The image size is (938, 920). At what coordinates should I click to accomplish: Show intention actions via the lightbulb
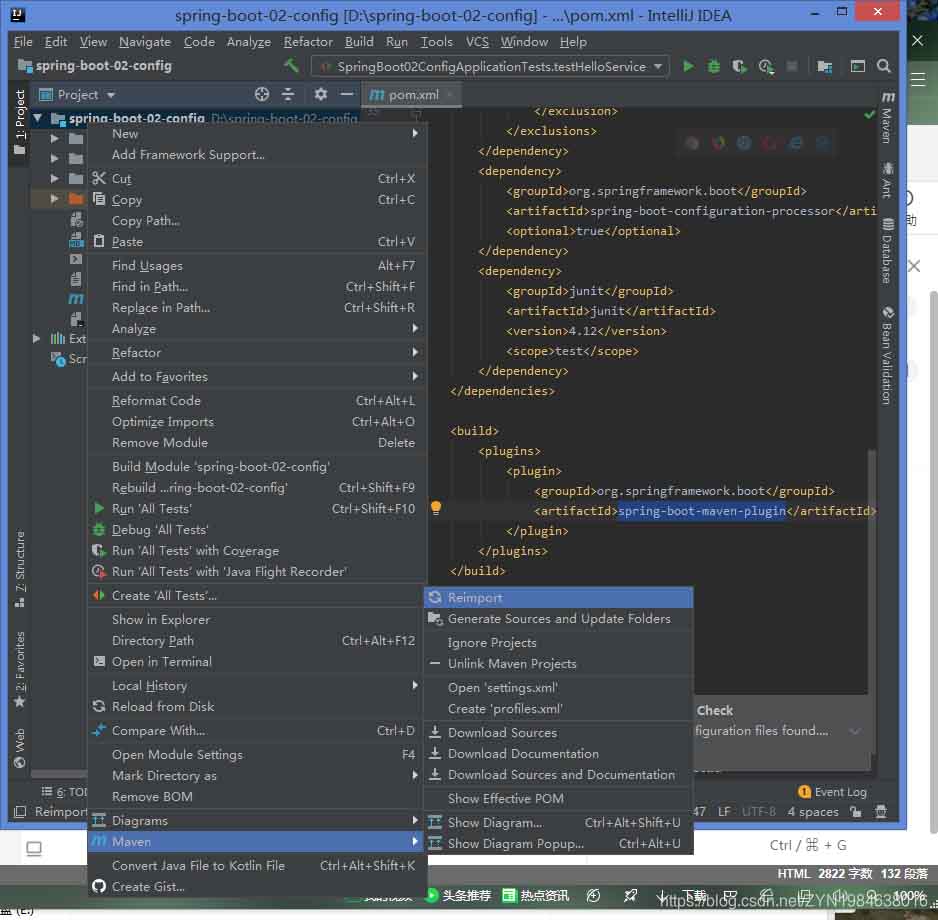(436, 508)
